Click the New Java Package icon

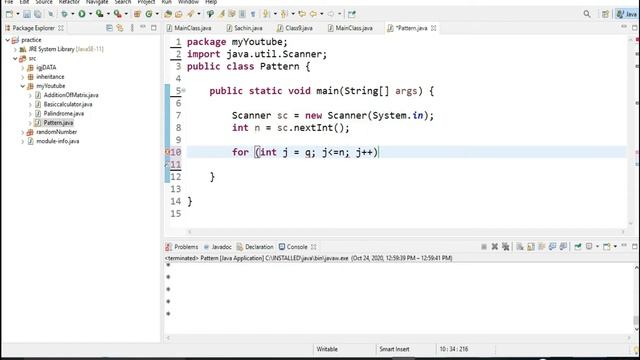pyautogui.click(x=137, y=14)
